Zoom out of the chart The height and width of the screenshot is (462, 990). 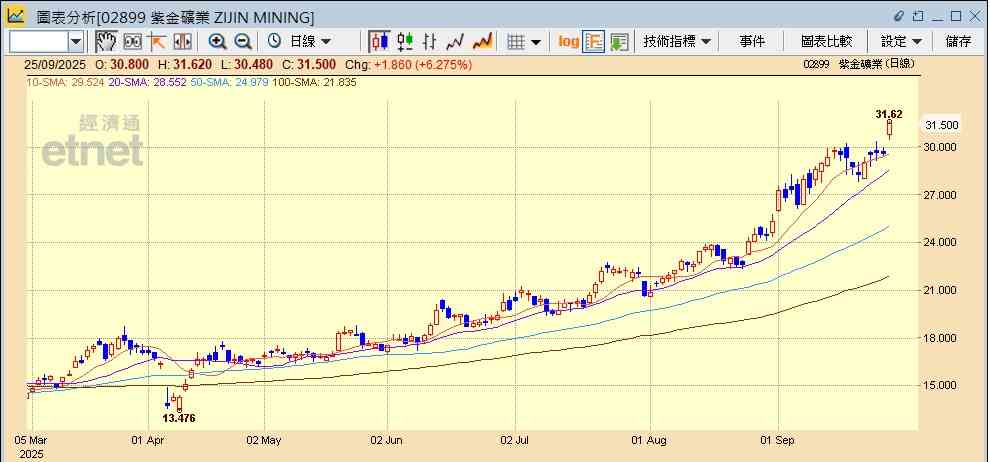coord(242,42)
